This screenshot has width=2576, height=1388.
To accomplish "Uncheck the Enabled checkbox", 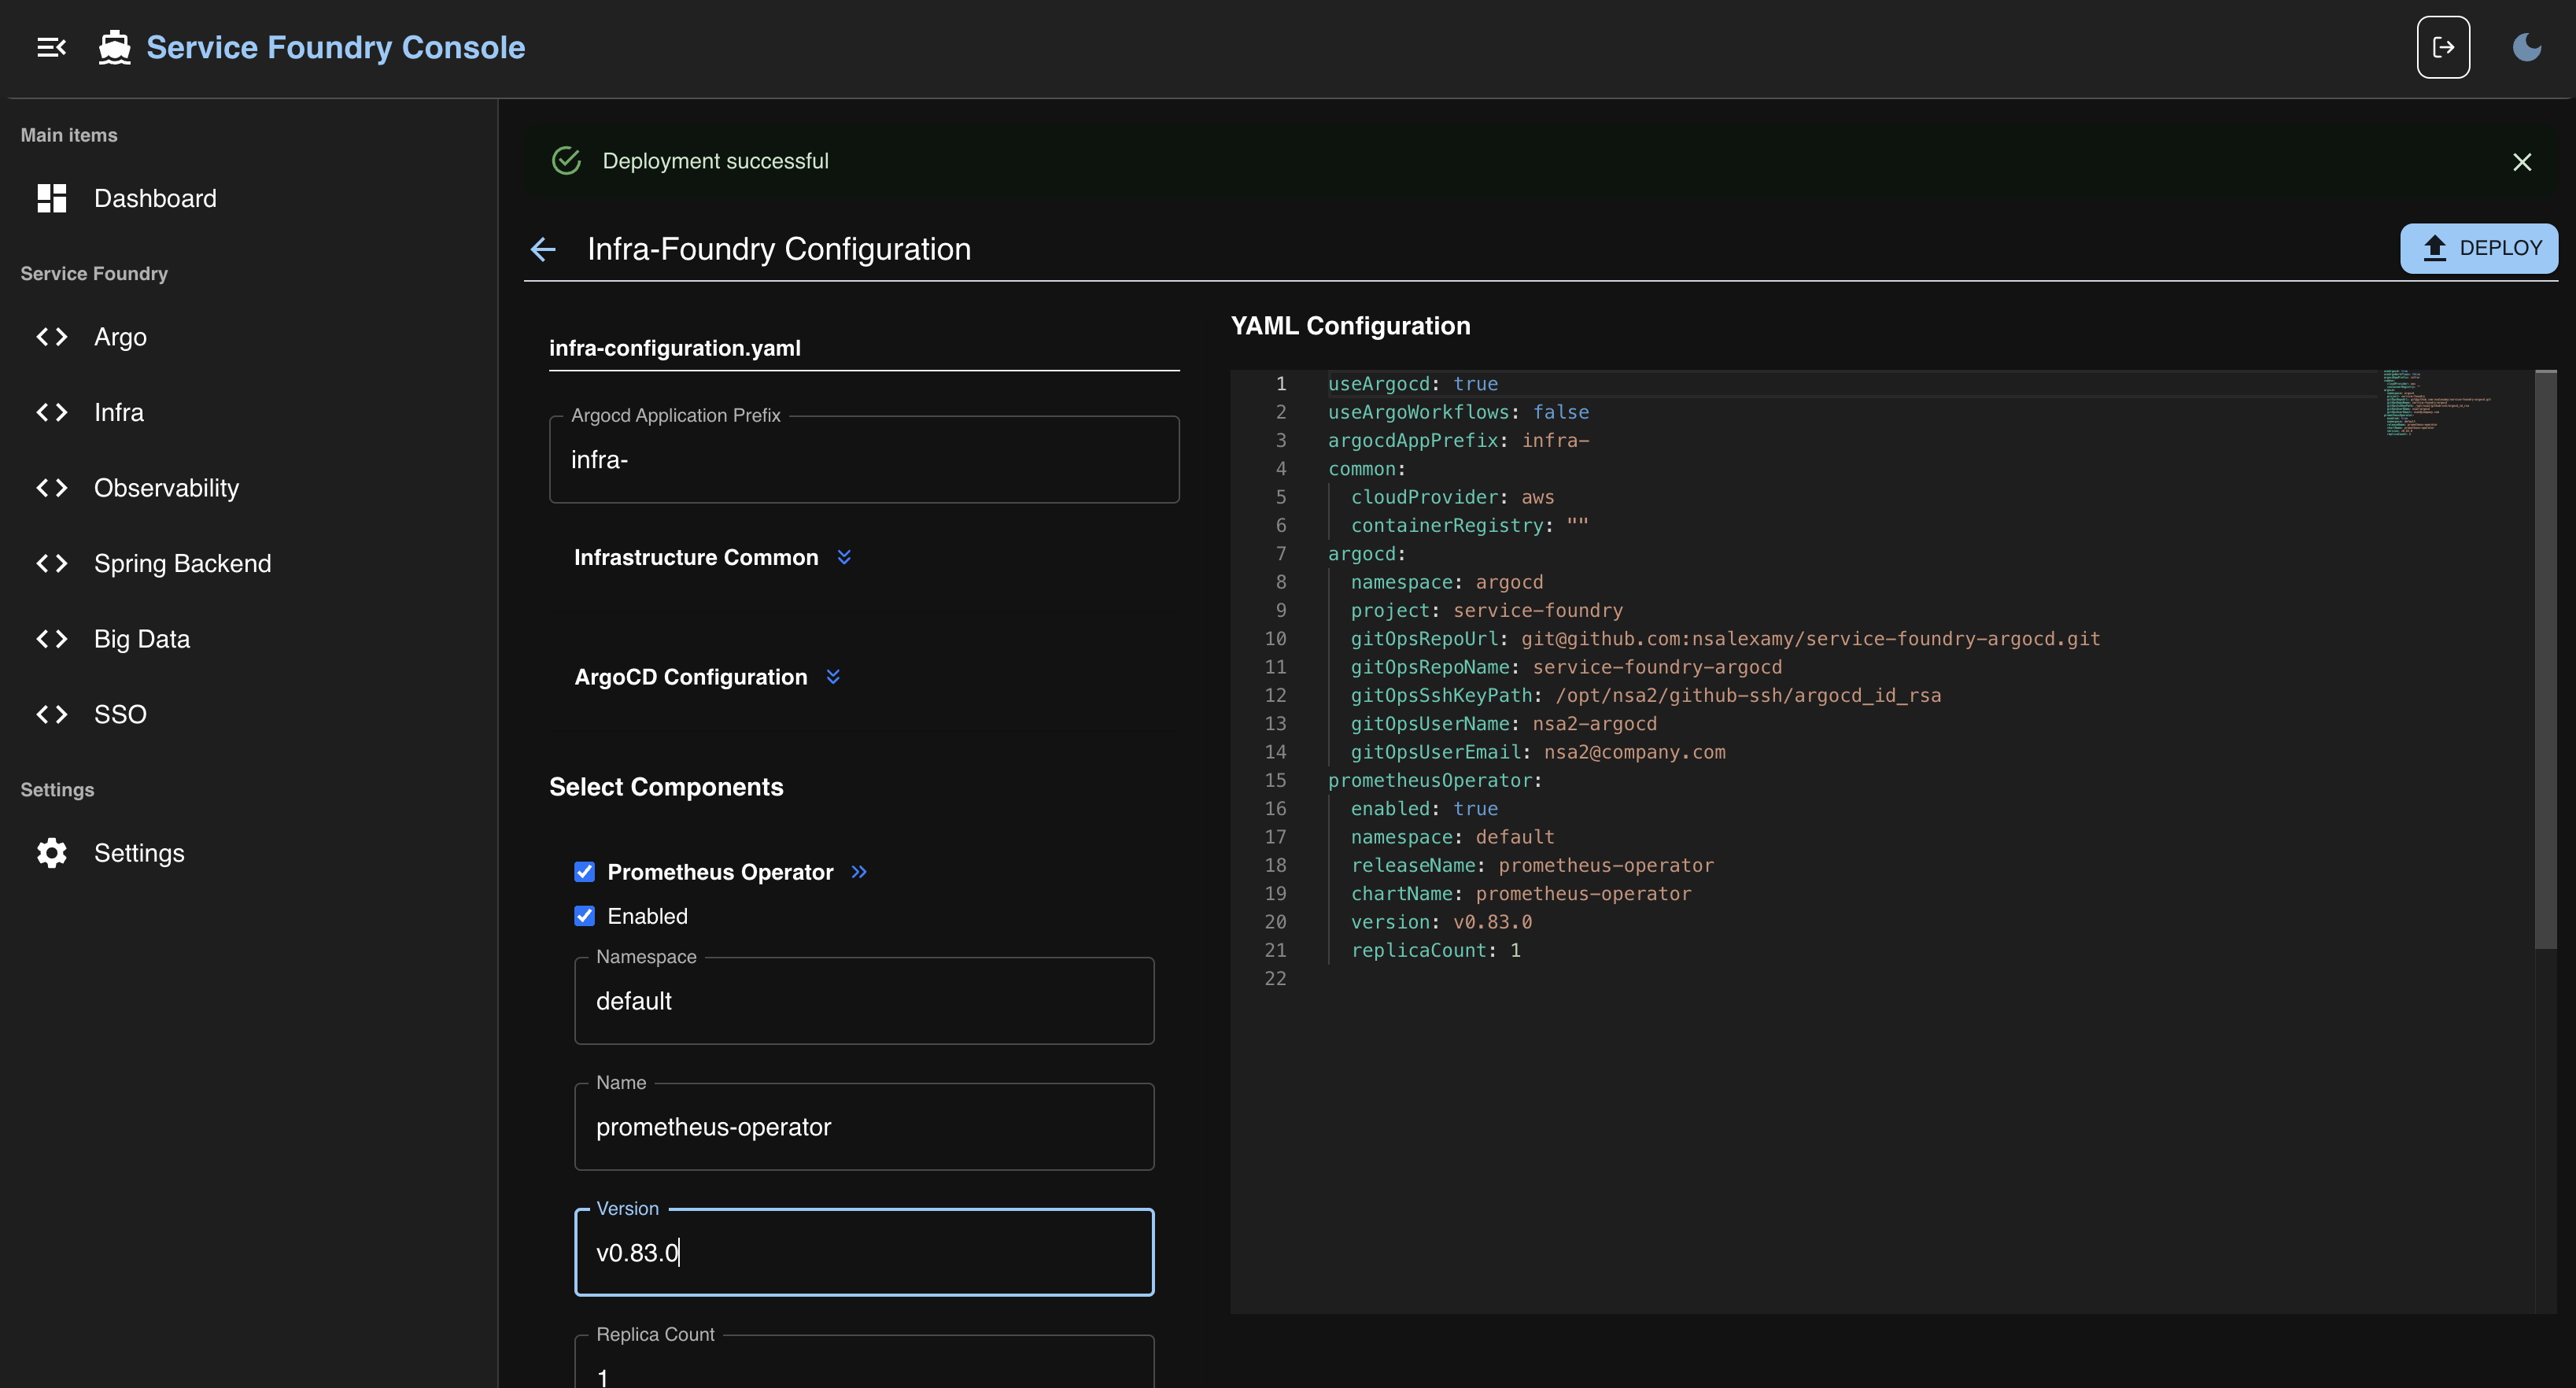I will click(x=584, y=916).
